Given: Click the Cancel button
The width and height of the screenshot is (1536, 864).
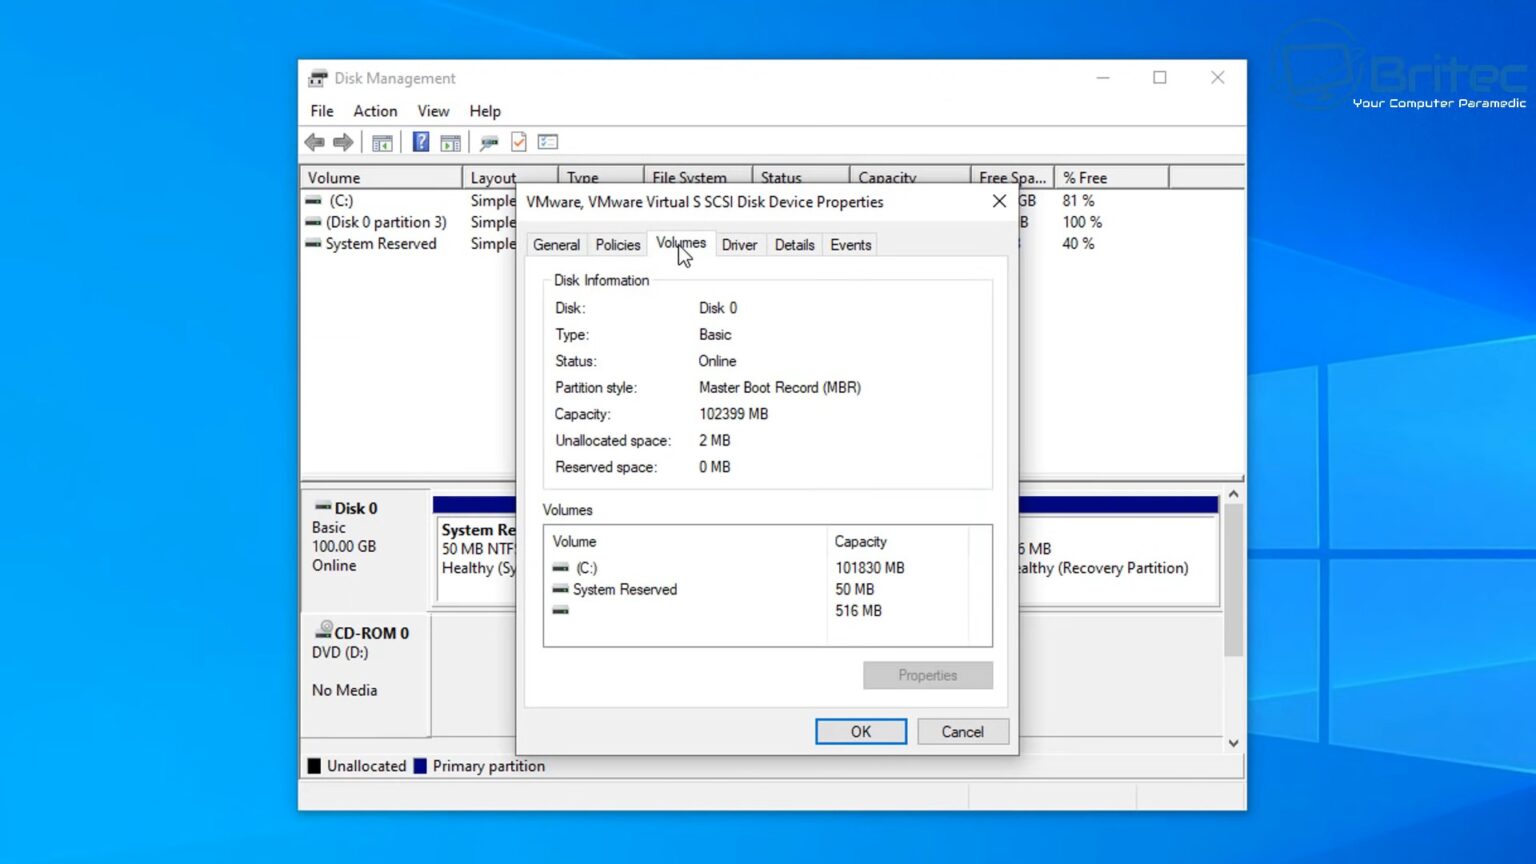Looking at the screenshot, I should coord(962,732).
